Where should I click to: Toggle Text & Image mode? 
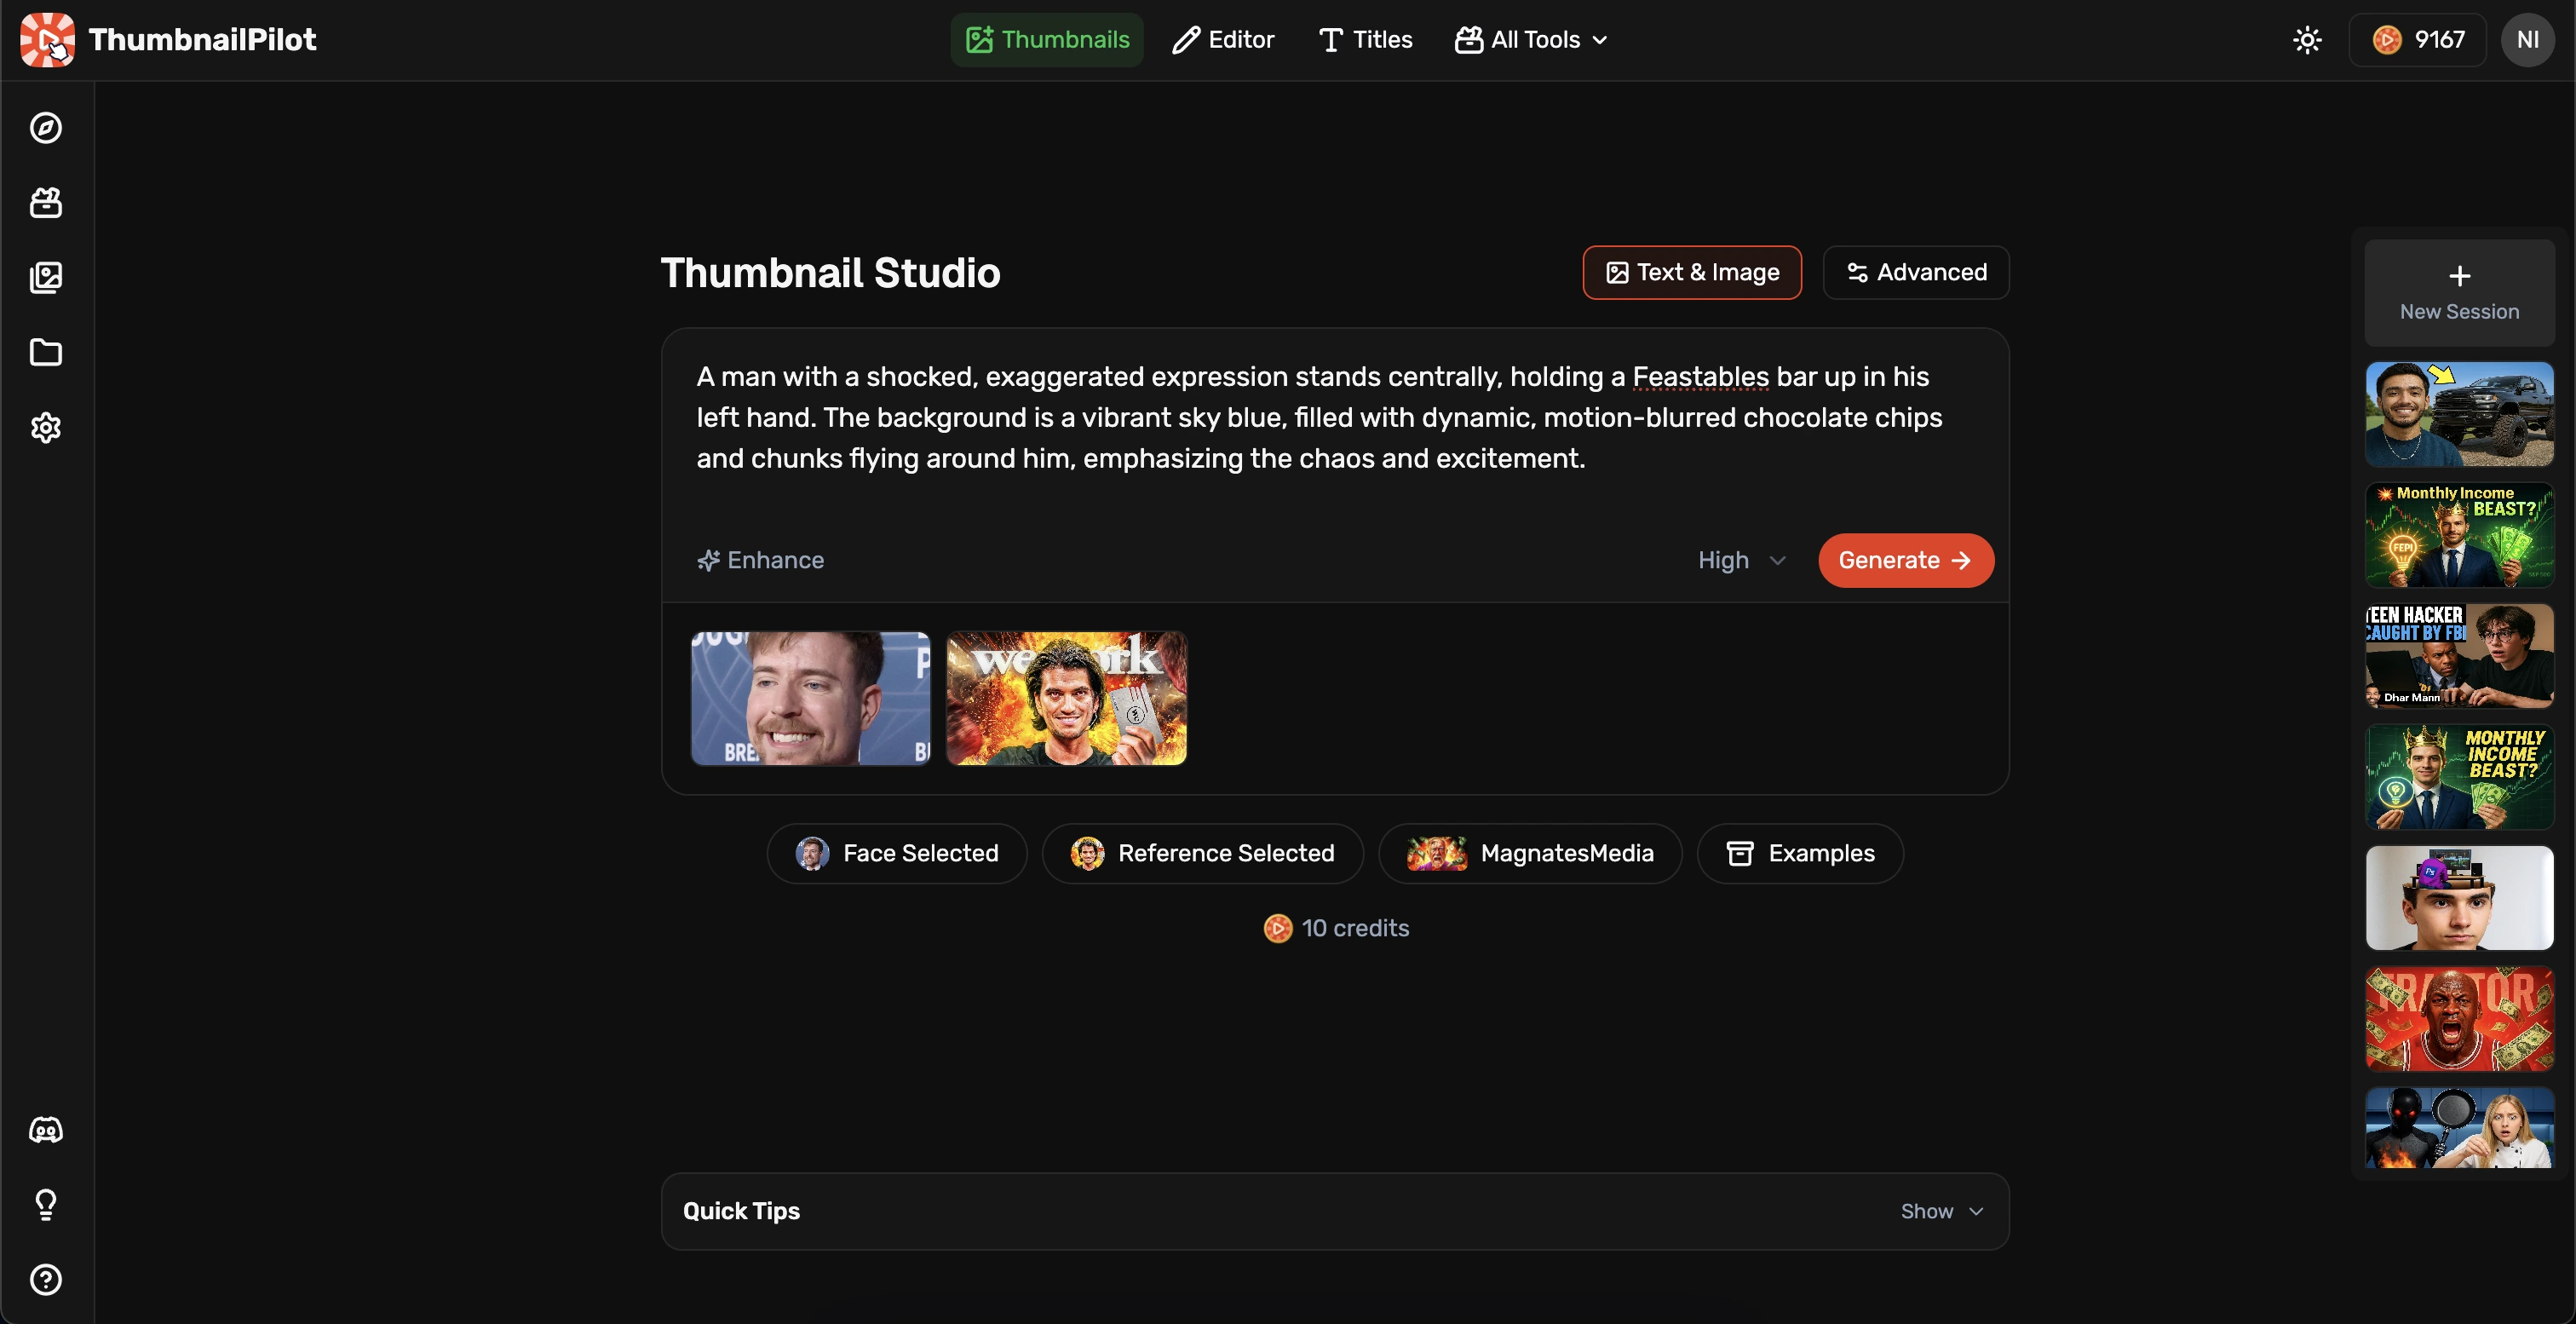coord(1691,272)
